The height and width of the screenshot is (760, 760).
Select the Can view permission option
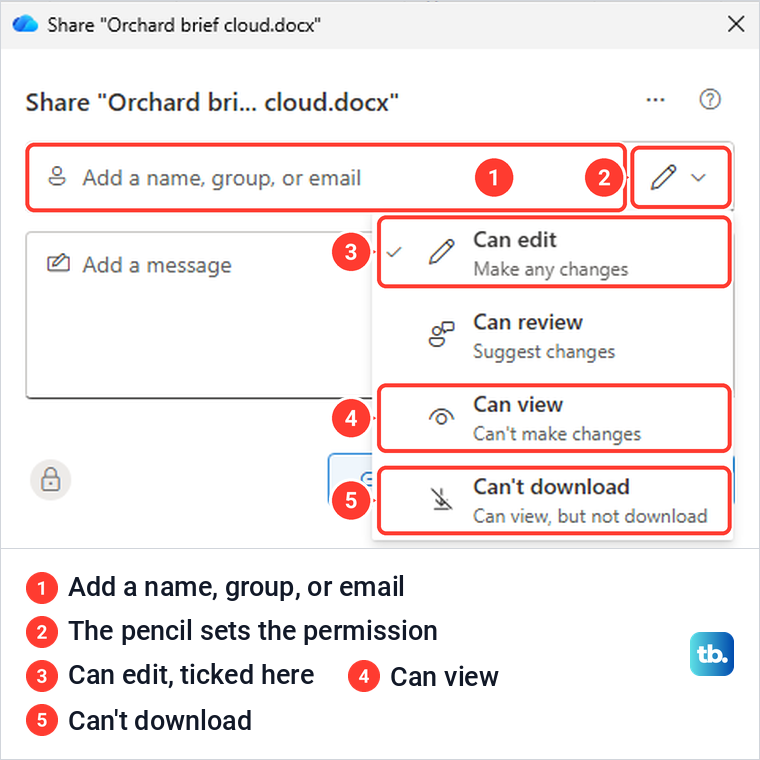pyautogui.click(x=554, y=418)
